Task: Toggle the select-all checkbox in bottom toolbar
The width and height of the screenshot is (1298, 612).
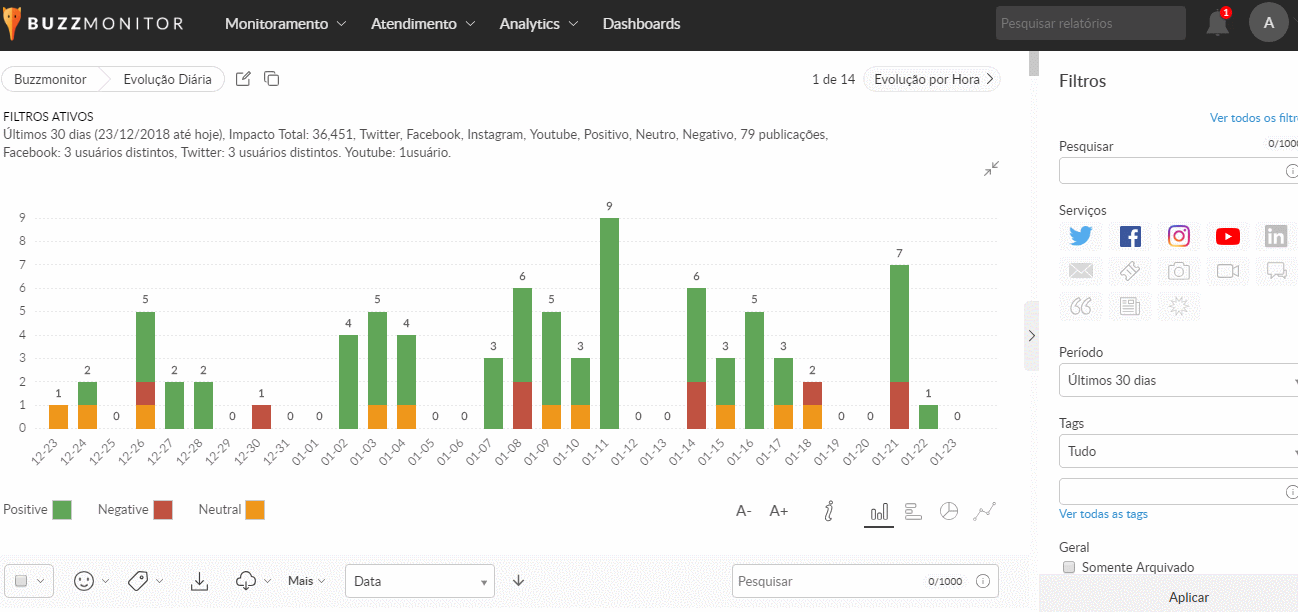Action: point(21,581)
